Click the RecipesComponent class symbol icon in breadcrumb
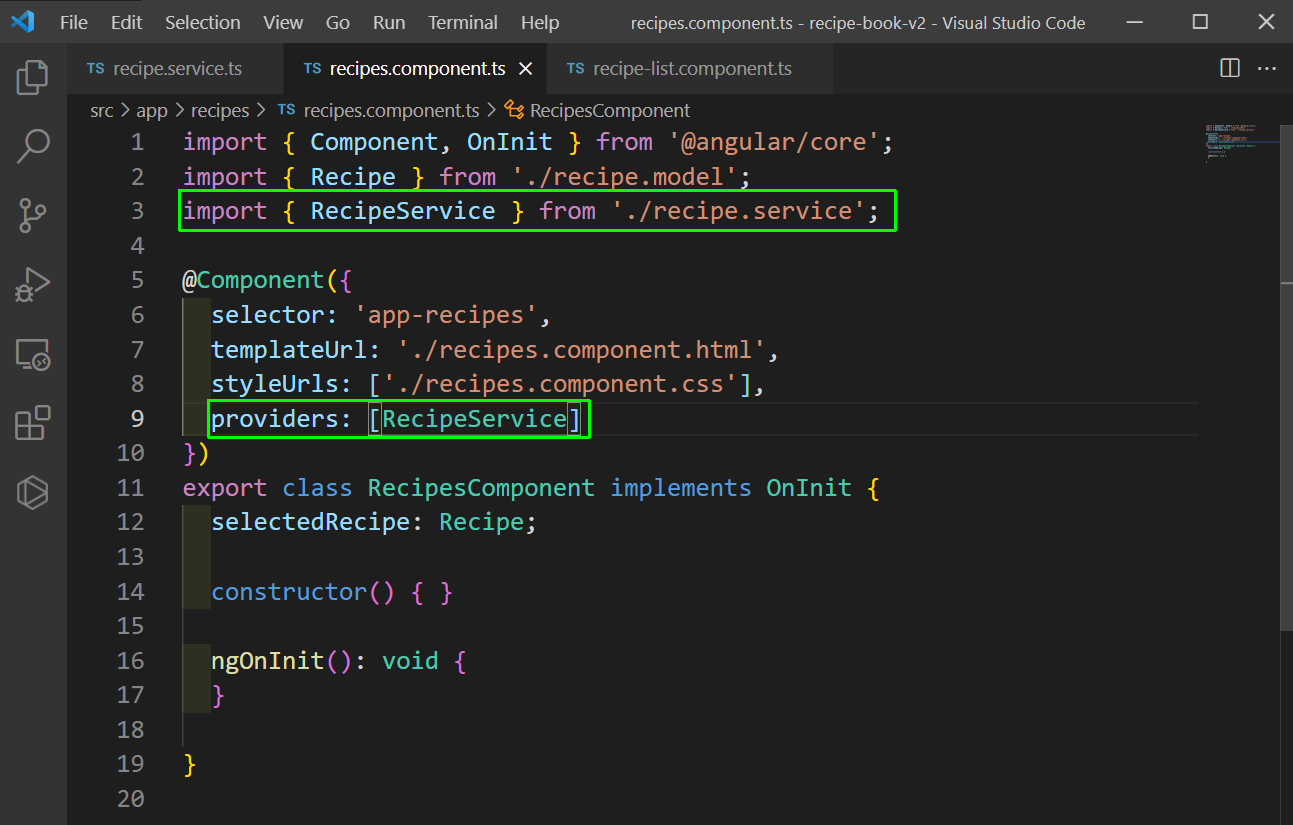The width and height of the screenshot is (1293, 825). click(515, 110)
